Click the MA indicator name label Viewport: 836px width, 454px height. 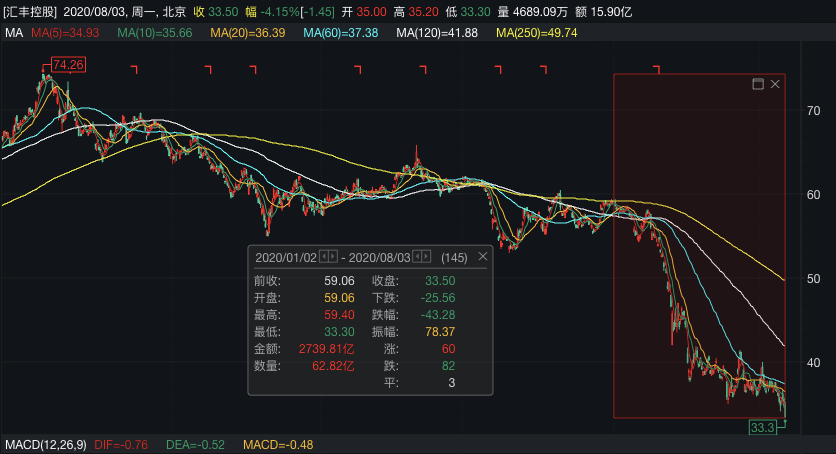[x=13, y=33]
